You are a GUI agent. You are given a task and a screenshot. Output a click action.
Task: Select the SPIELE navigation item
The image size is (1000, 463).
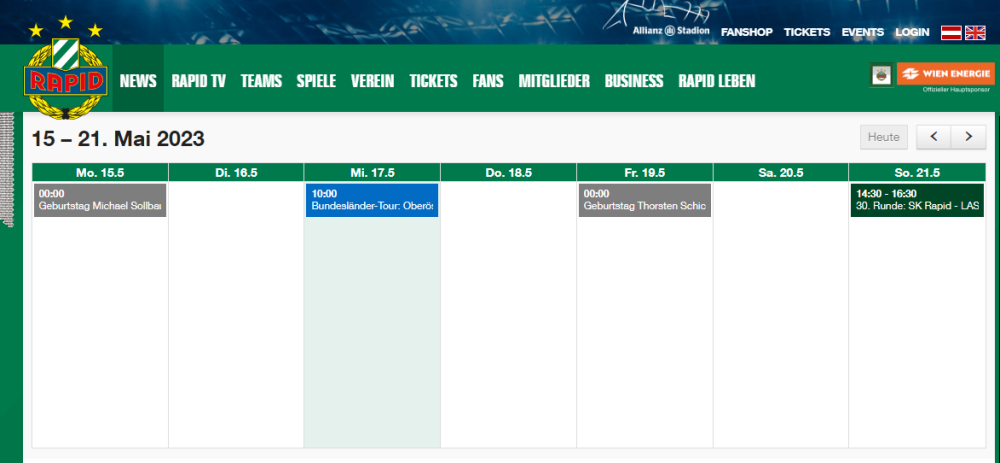[316, 81]
